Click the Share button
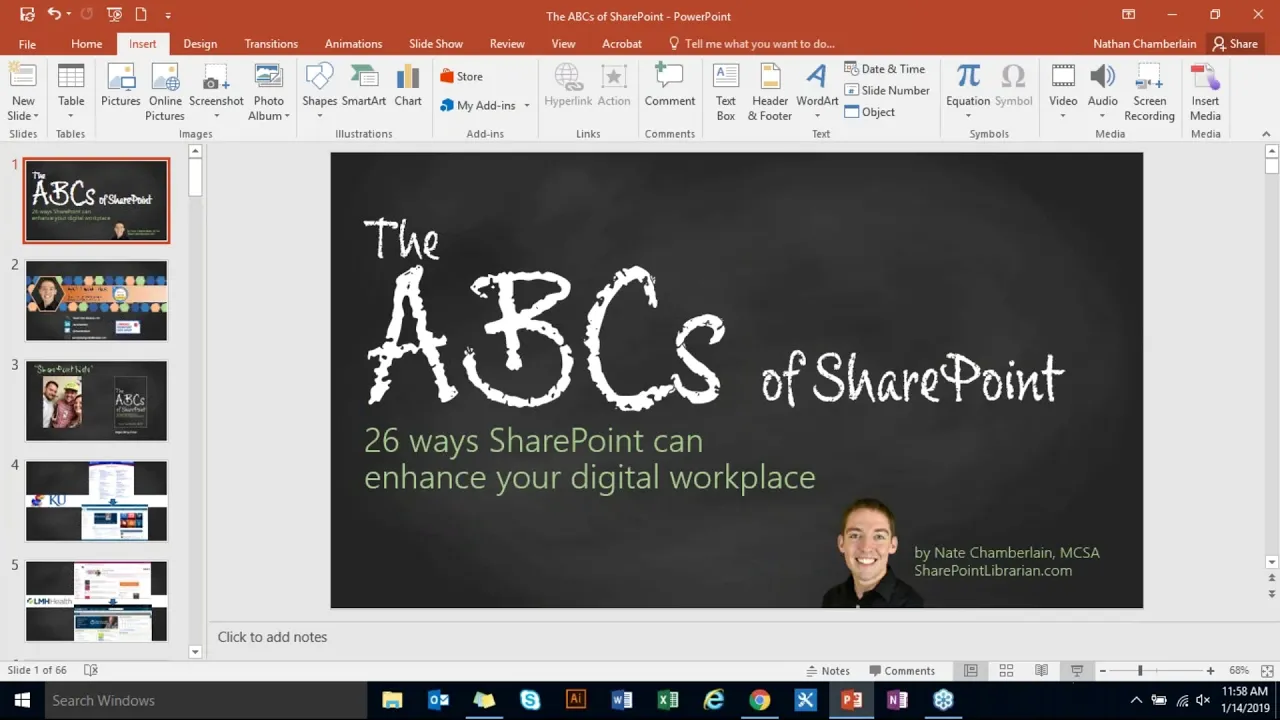Image resolution: width=1280 pixels, height=720 pixels. pos(1235,44)
